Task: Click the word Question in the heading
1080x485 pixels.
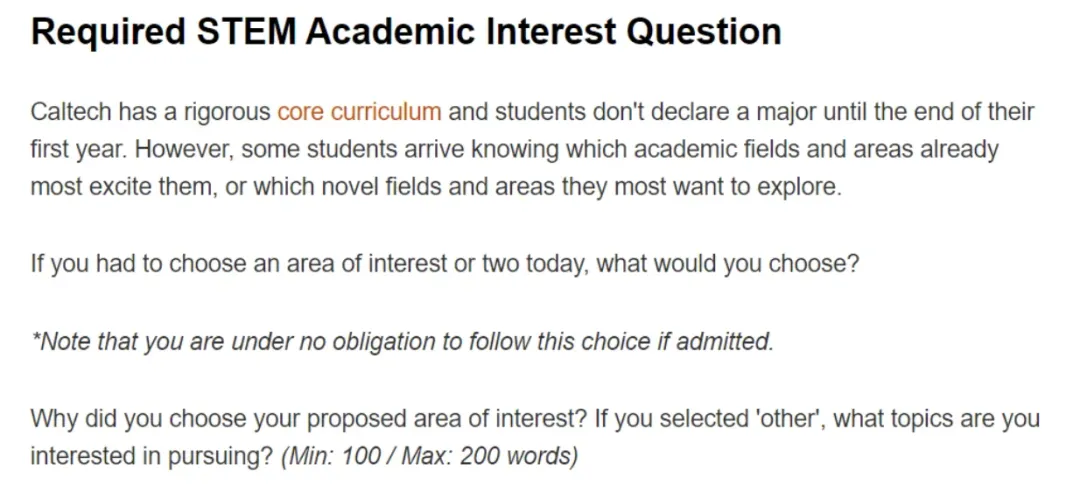Action: 703,32
